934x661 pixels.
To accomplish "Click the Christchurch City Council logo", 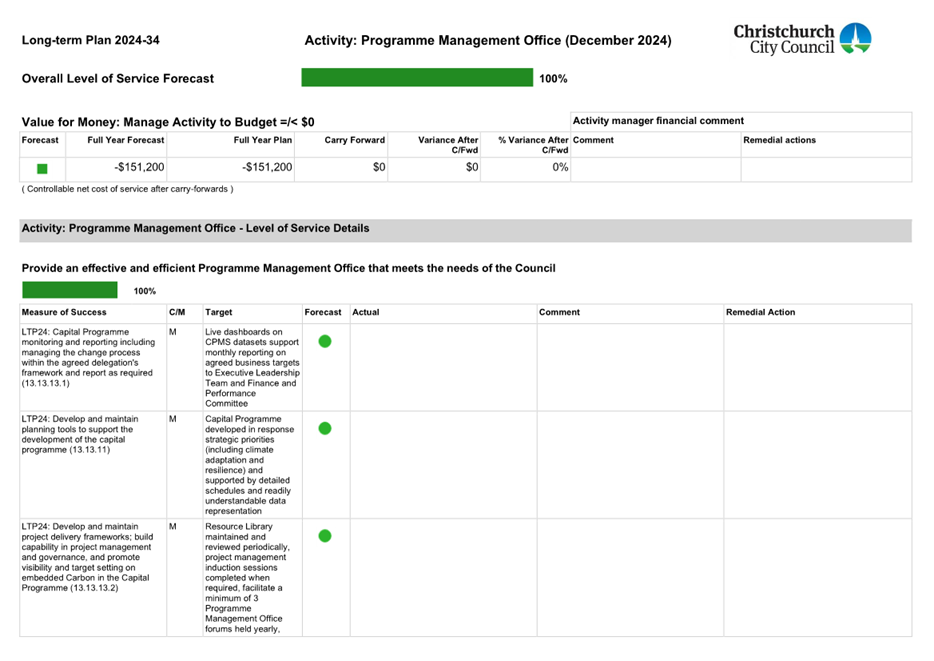I will [x=802, y=39].
